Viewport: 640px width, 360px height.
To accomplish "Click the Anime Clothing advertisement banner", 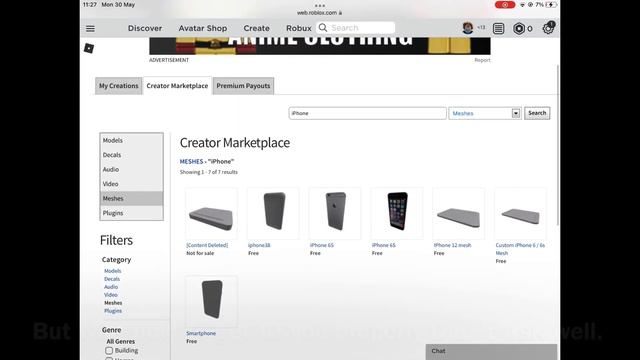I will pos(320,46).
